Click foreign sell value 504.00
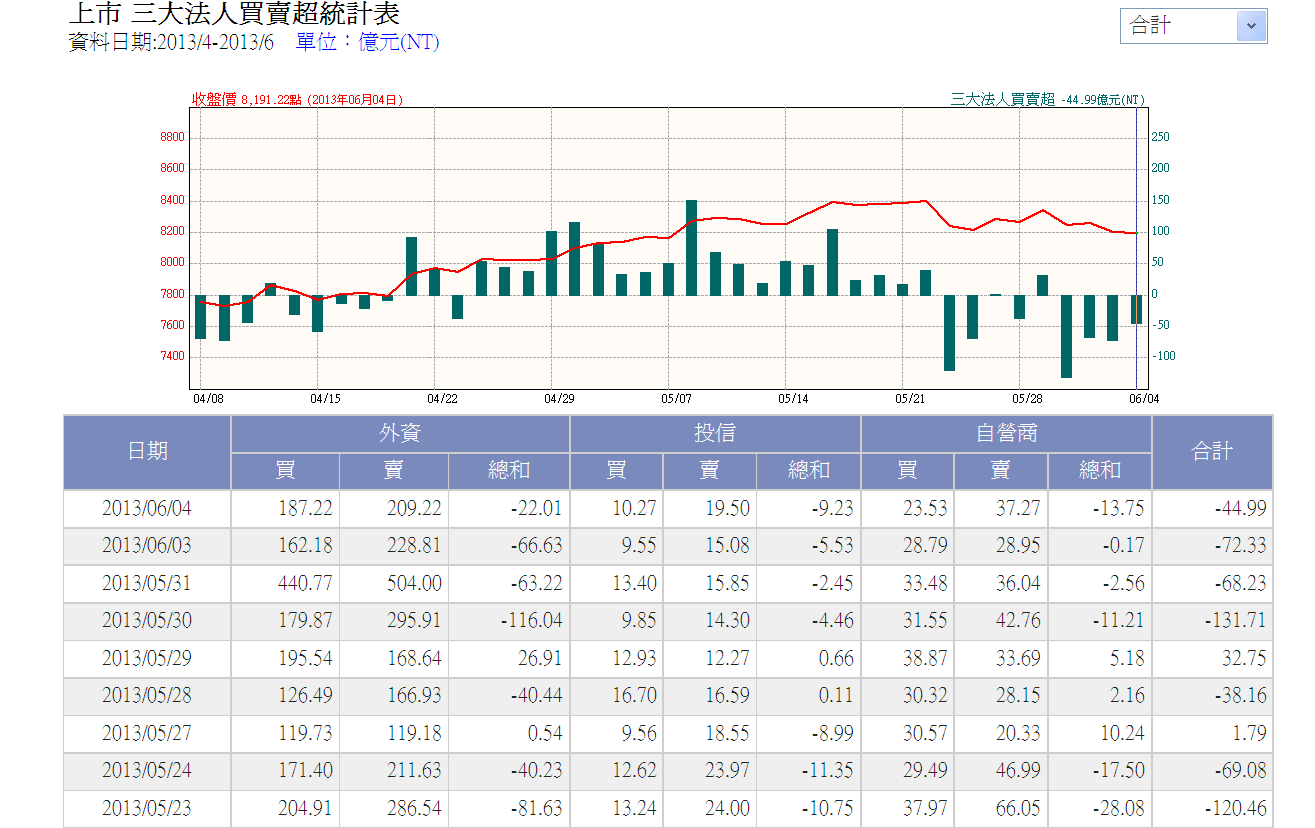 pos(414,584)
